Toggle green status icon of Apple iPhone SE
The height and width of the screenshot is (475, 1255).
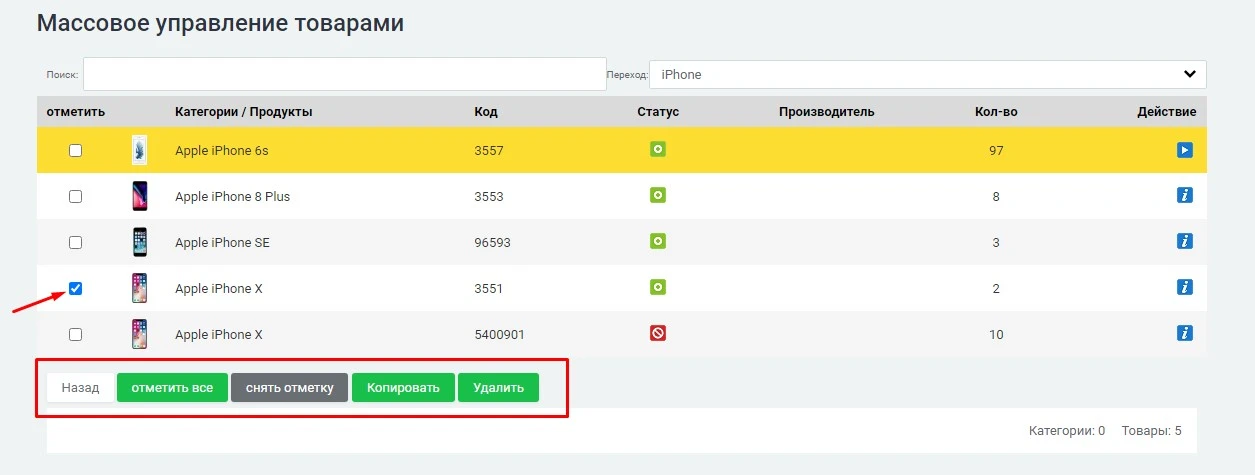[x=658, y=241]
